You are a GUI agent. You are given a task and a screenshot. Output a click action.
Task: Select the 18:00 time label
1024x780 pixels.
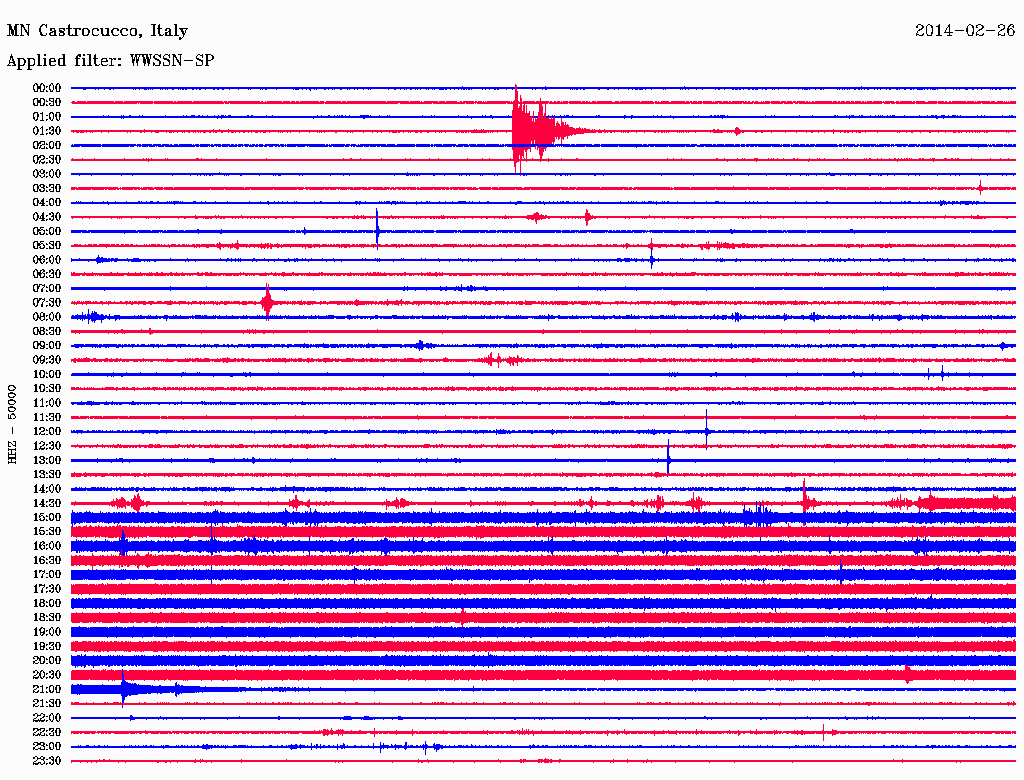(46, 603)
